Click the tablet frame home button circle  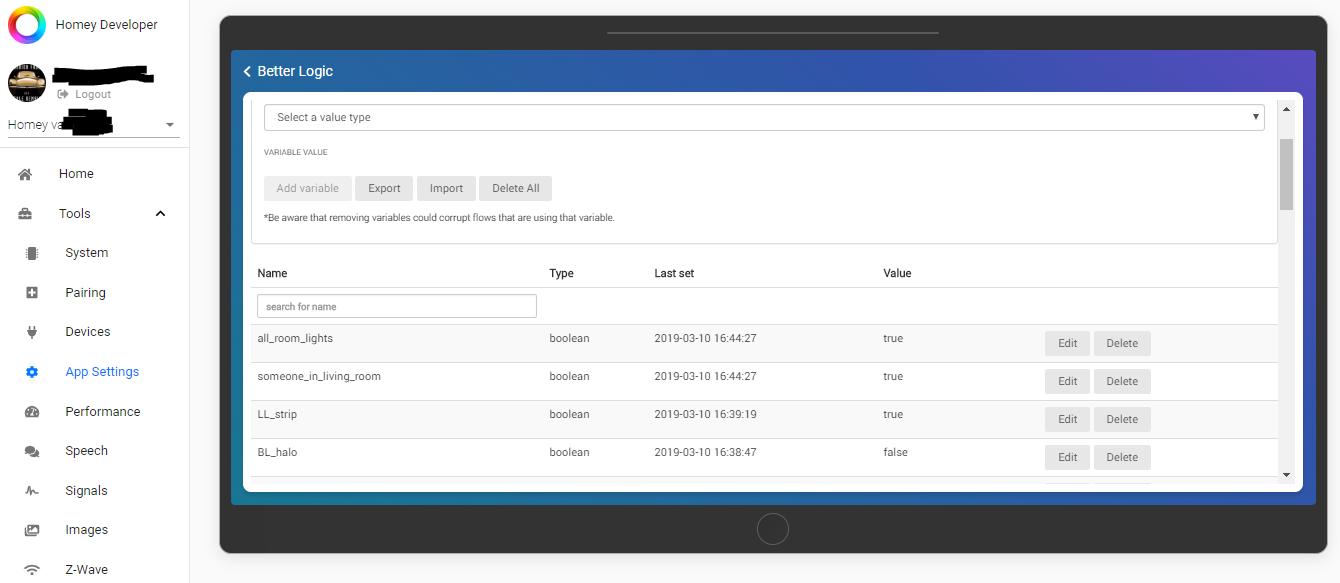click(x=773, y=529)
